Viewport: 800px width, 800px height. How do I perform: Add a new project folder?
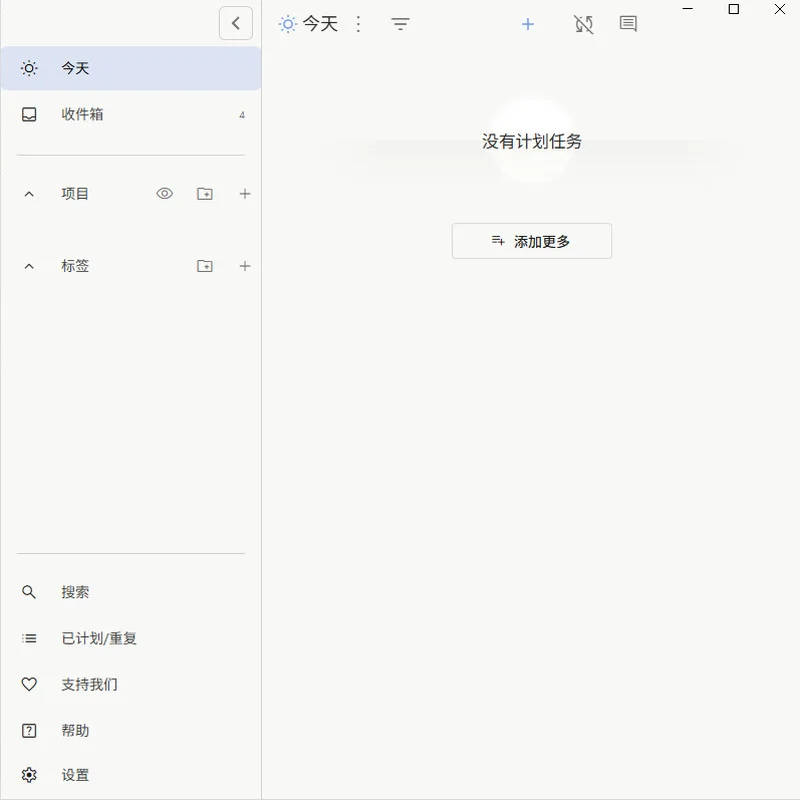205,194
